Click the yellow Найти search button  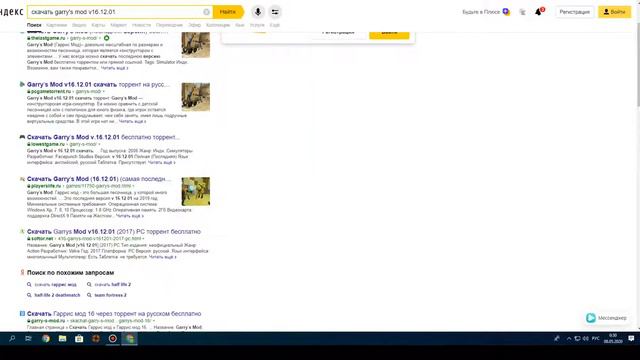click(x=228, y=12)
